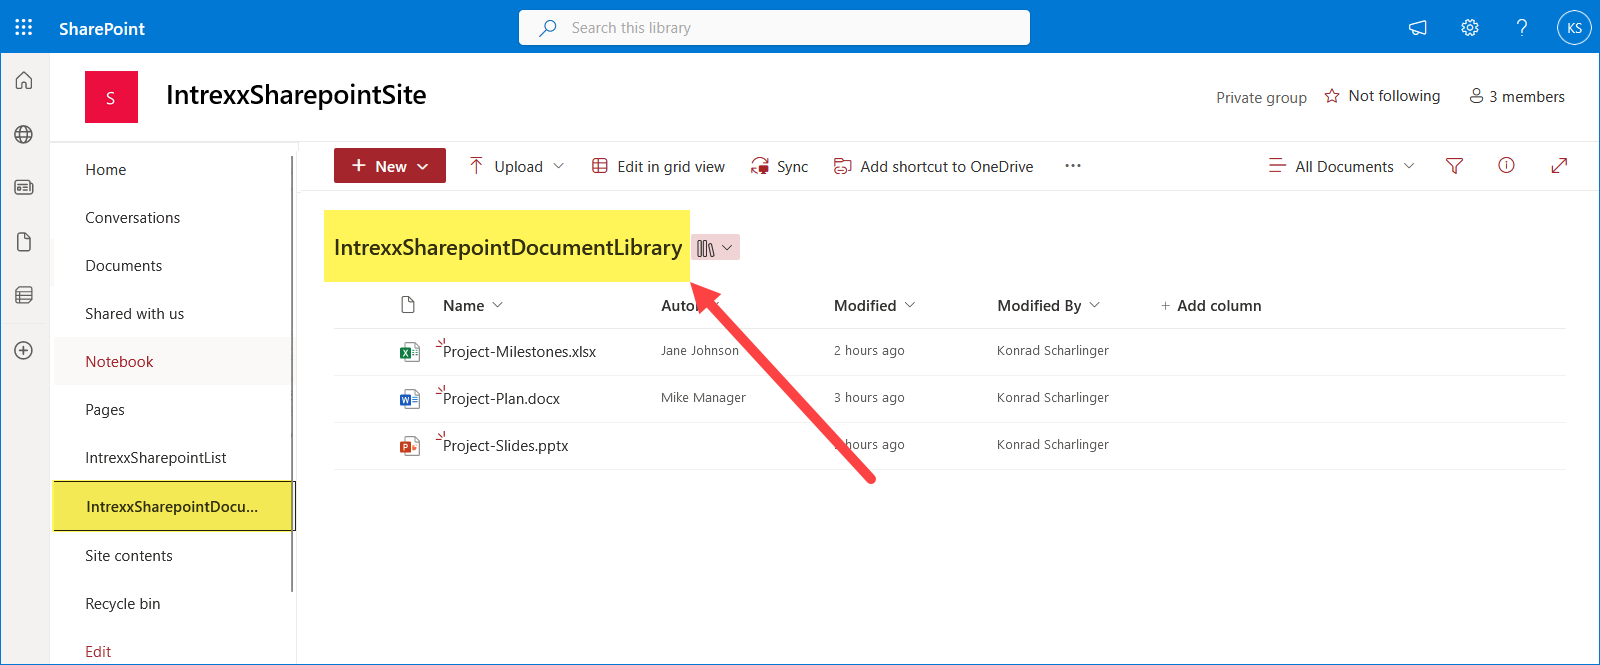The height and width of the screenshot is (665, 1600).
Task: Open the Project-Milestones.xlsx file
Action: tap(519, 352)
